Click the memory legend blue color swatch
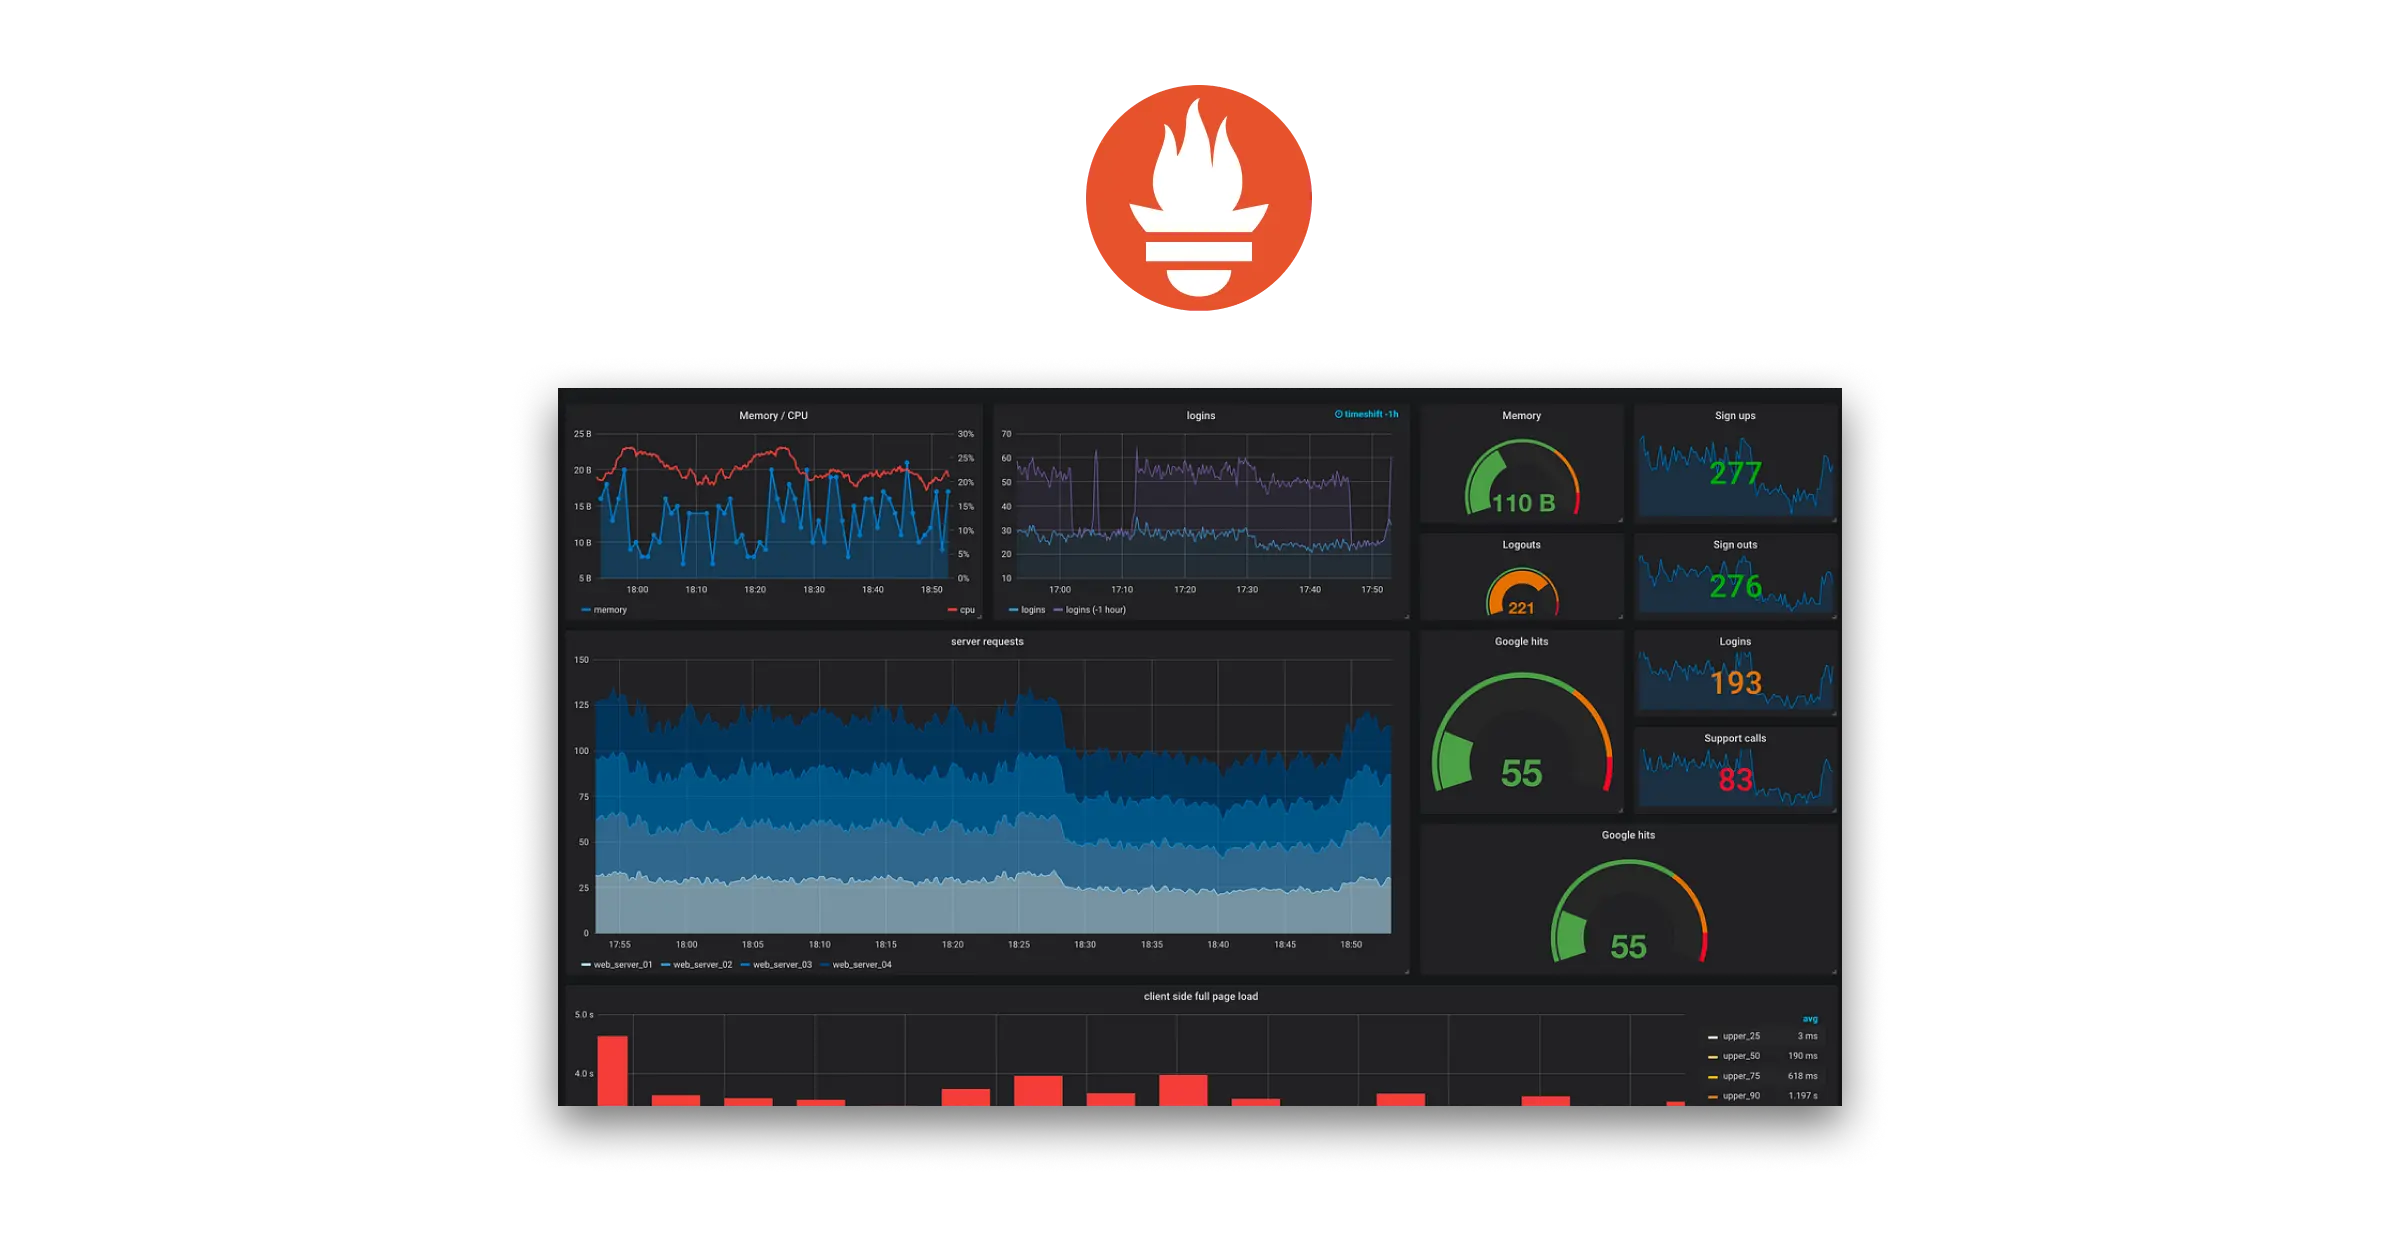The width and height of the screenshot is (2400, 1254). (586, 610)
